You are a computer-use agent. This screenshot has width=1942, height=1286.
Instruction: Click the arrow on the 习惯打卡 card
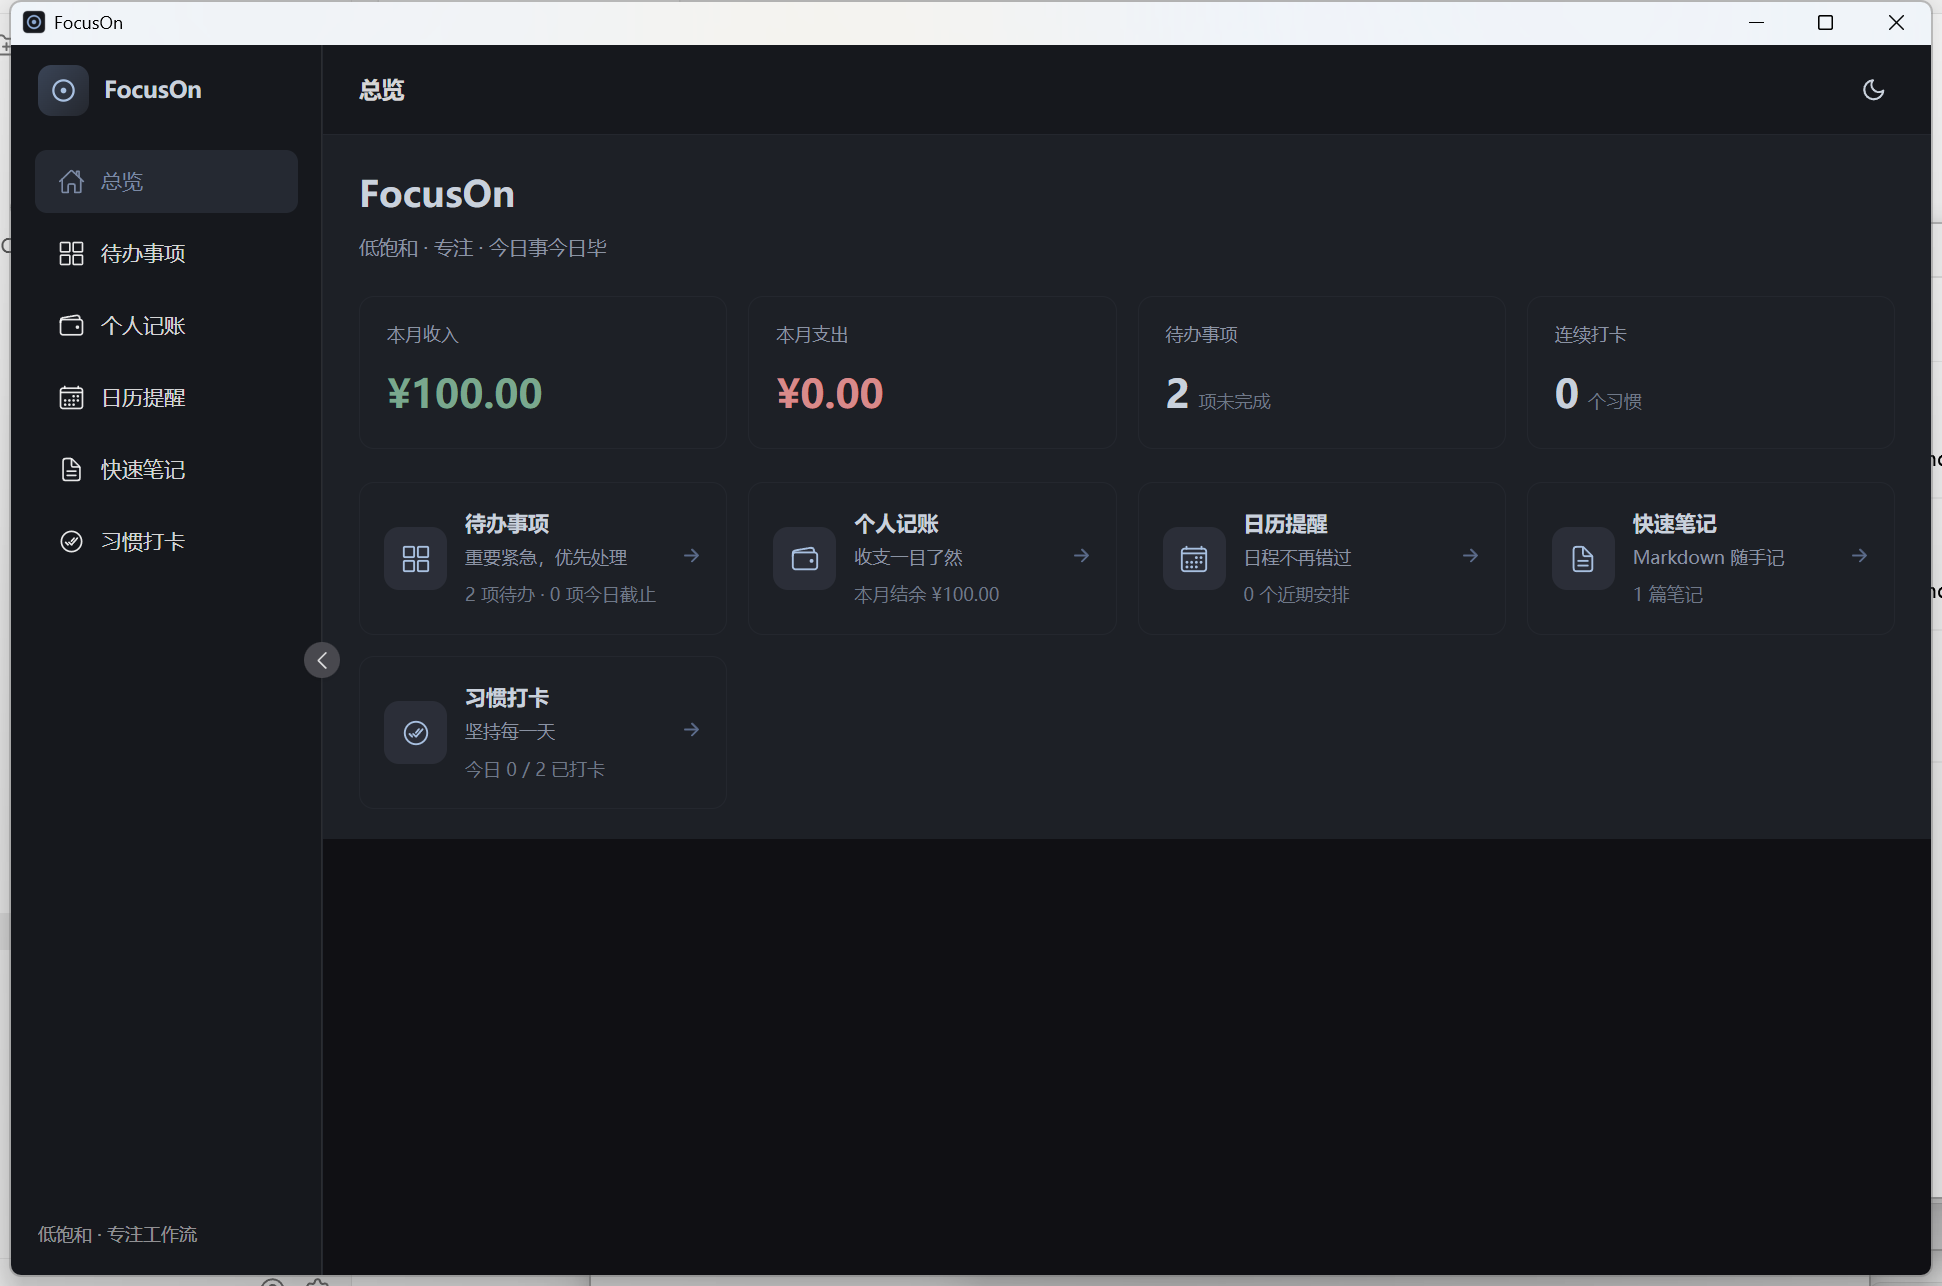691,730
